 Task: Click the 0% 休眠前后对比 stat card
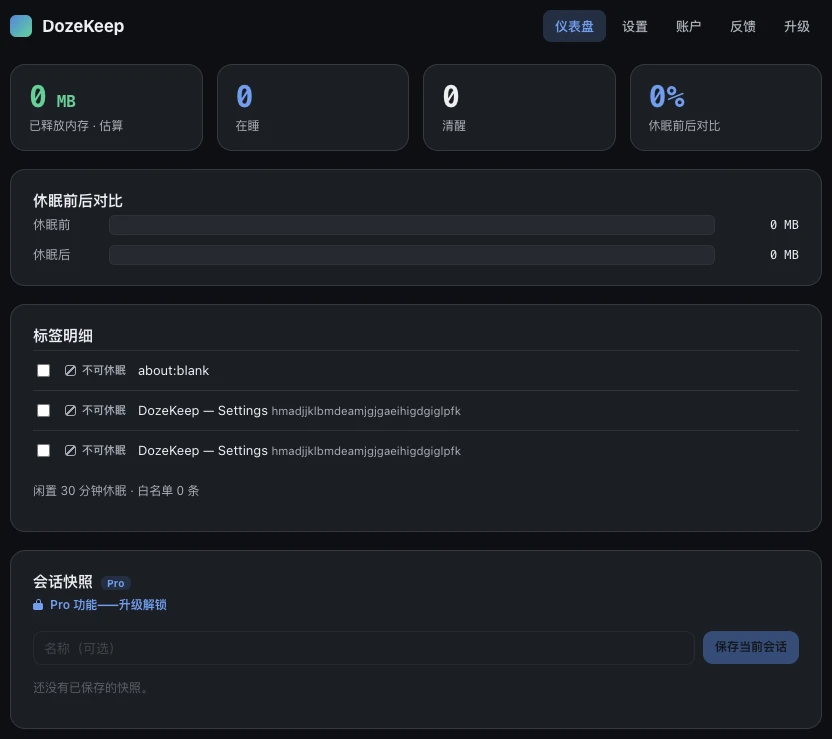[726, 108]
